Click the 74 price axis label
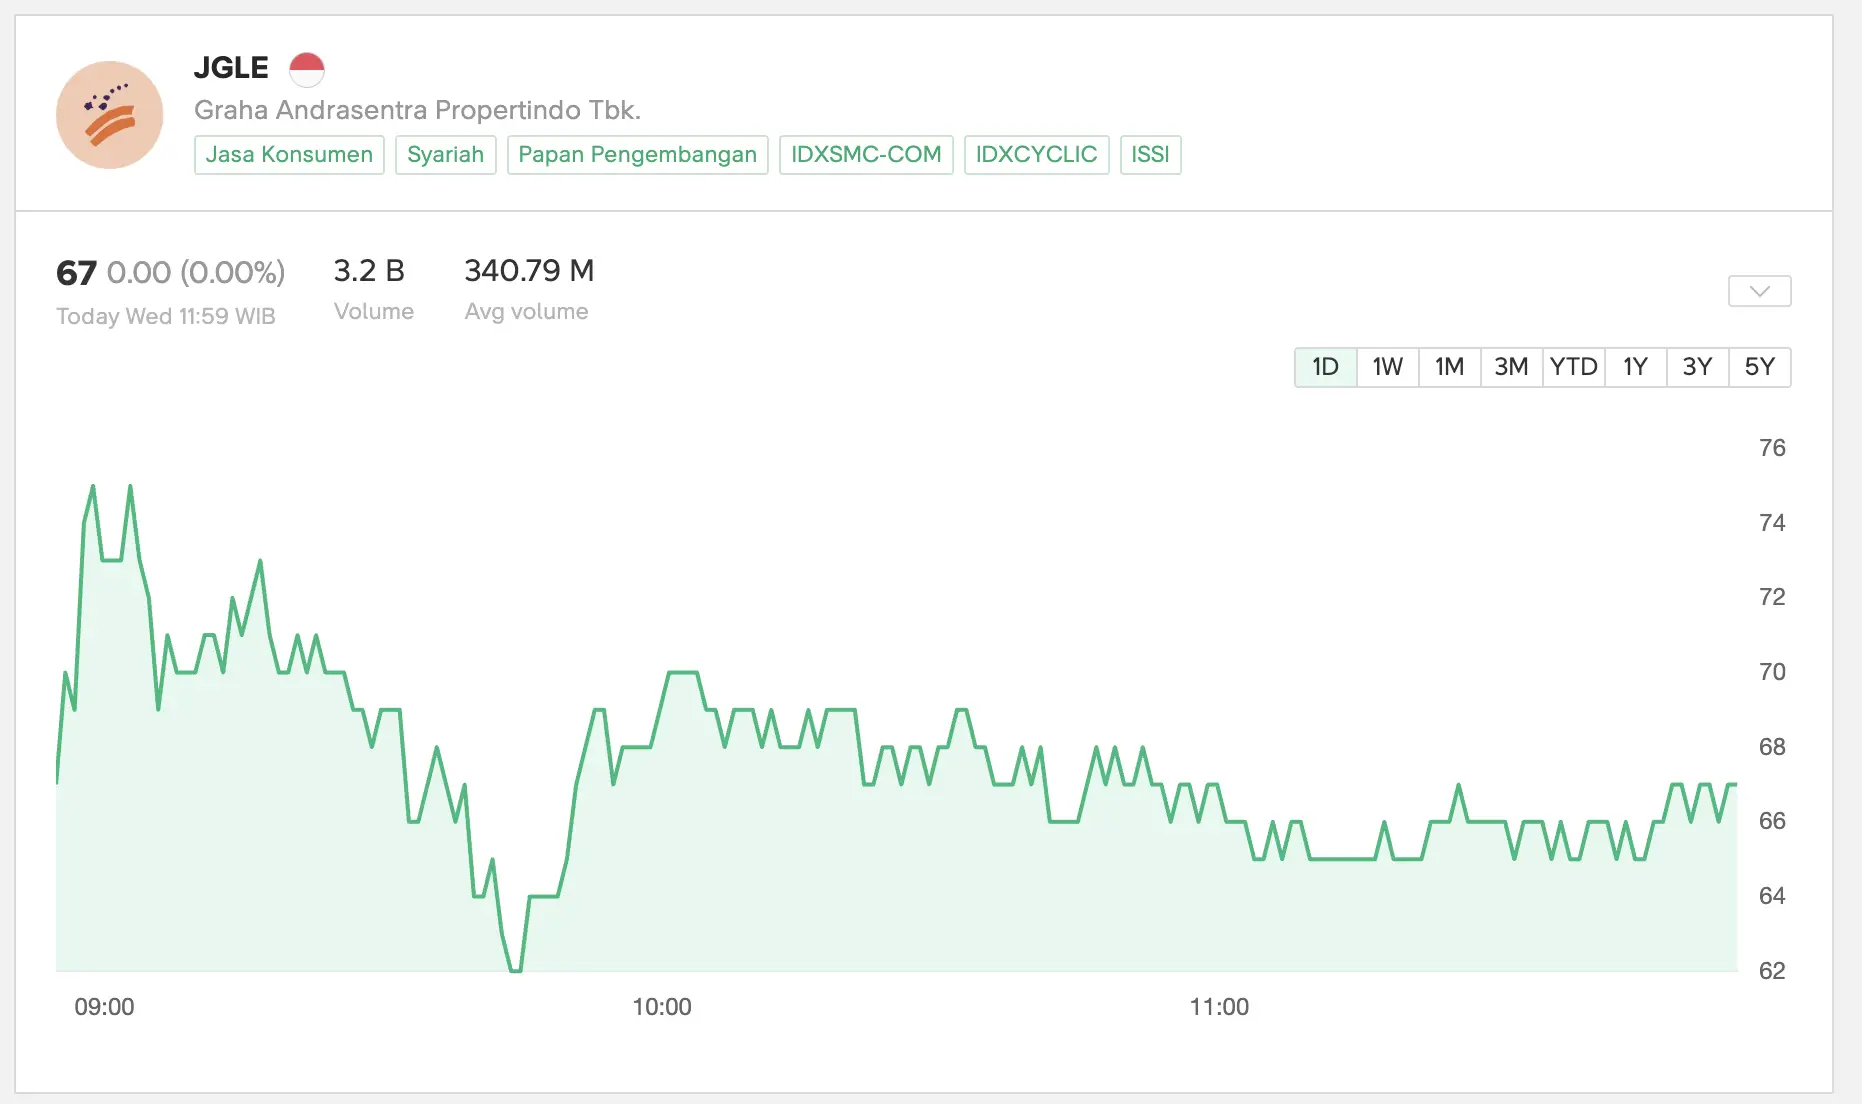1862x1104 pixels. (x=1772, y=523)
